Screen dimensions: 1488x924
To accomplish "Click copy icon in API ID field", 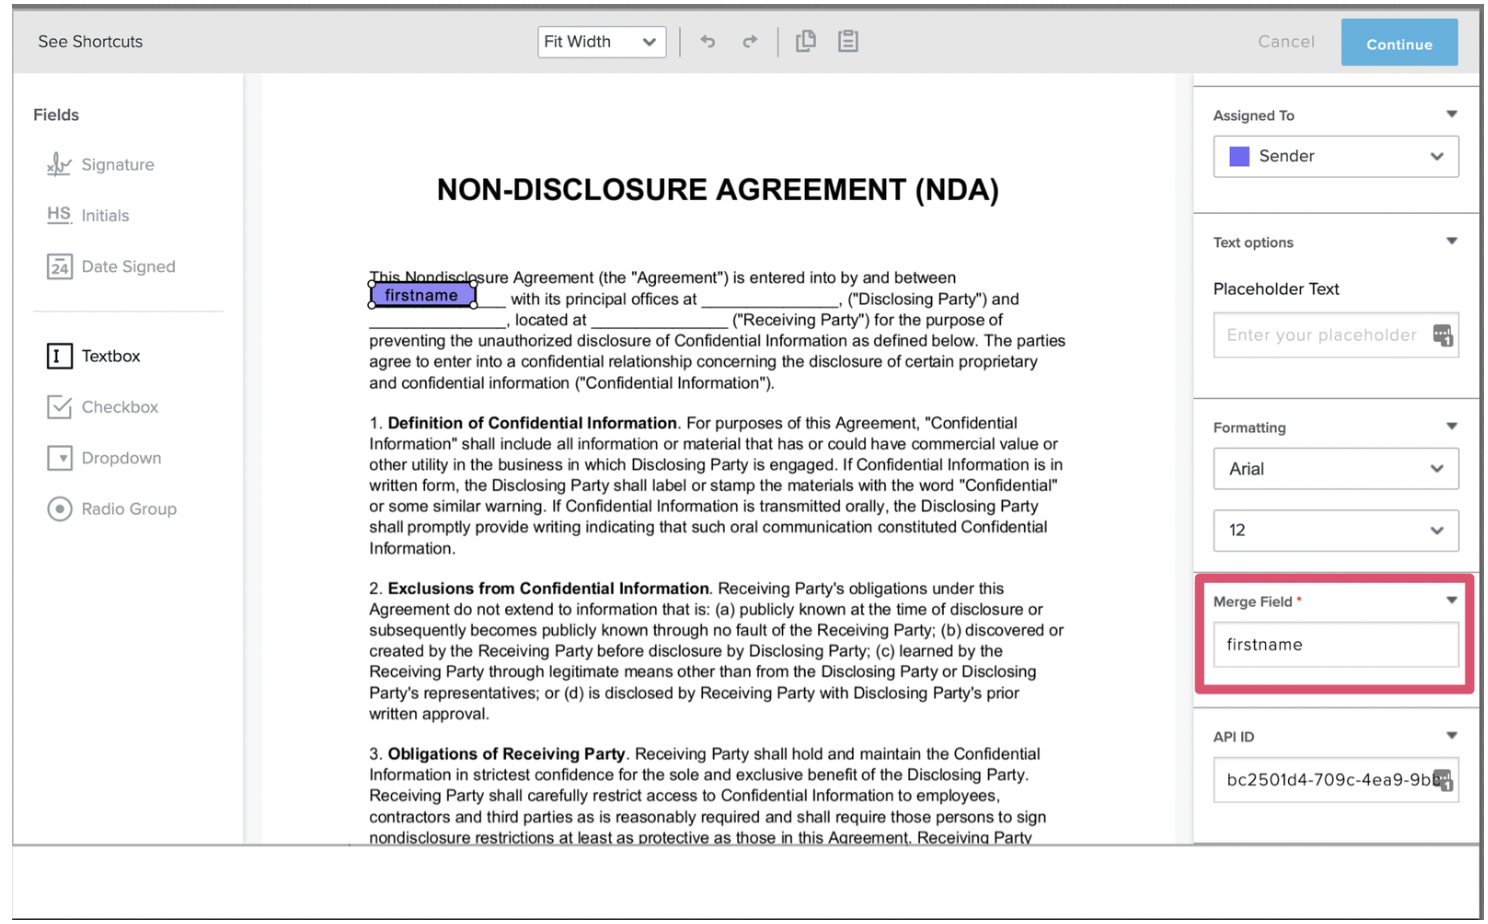I will 1442,780.
